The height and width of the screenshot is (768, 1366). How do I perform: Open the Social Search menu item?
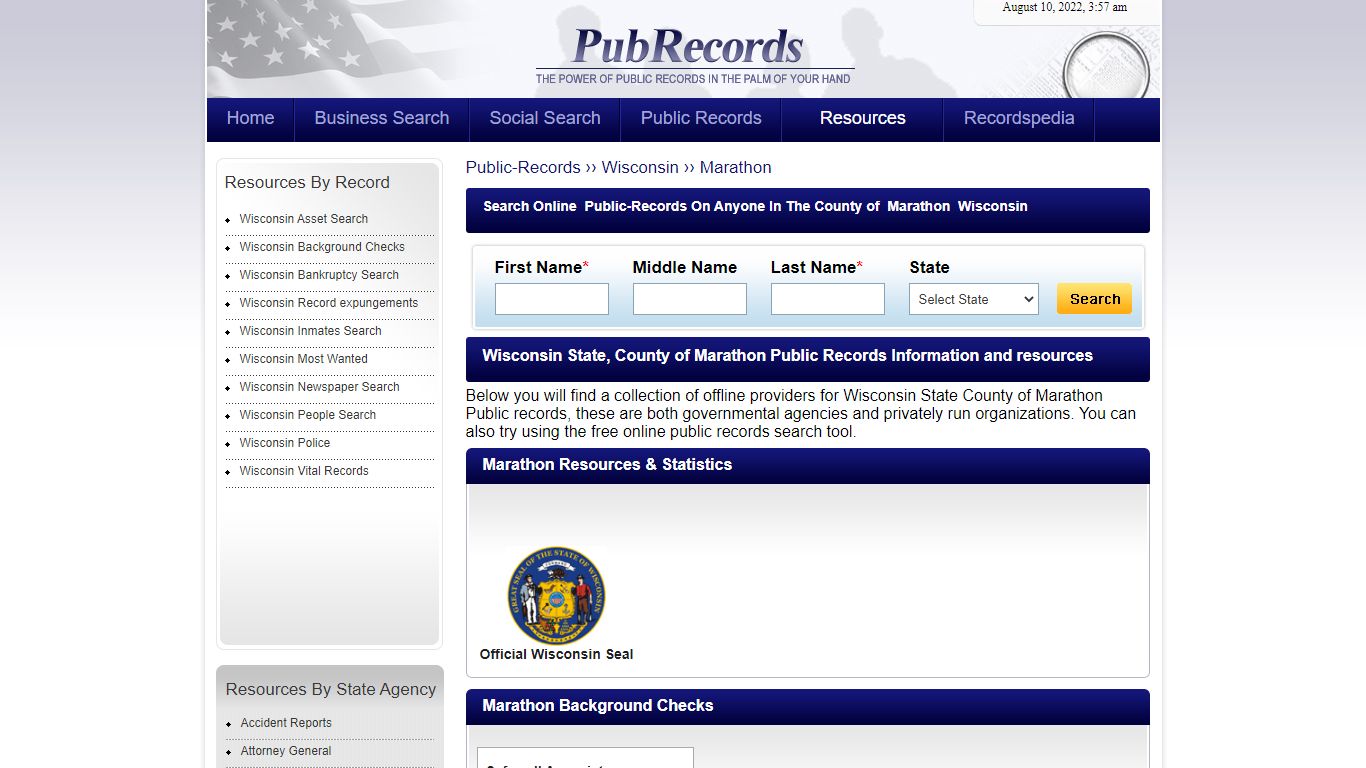545,118
